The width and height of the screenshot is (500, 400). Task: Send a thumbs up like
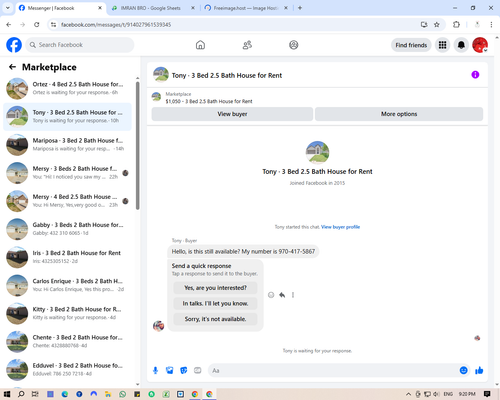point(479,370)
